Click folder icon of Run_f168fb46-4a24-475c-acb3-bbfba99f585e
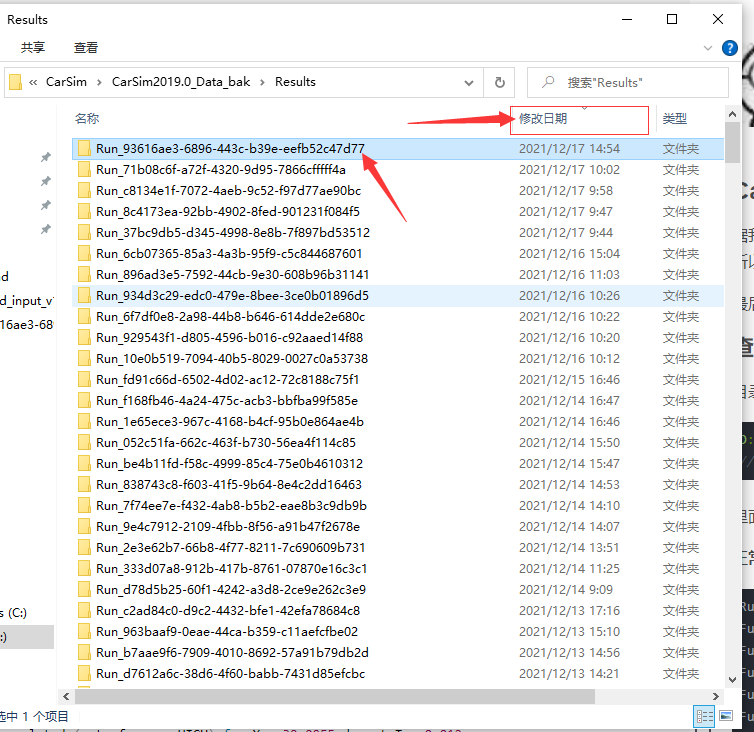Image resolution: width=754 pixels, height=732 pixels. pyautogui.click(x=84, y=401)
